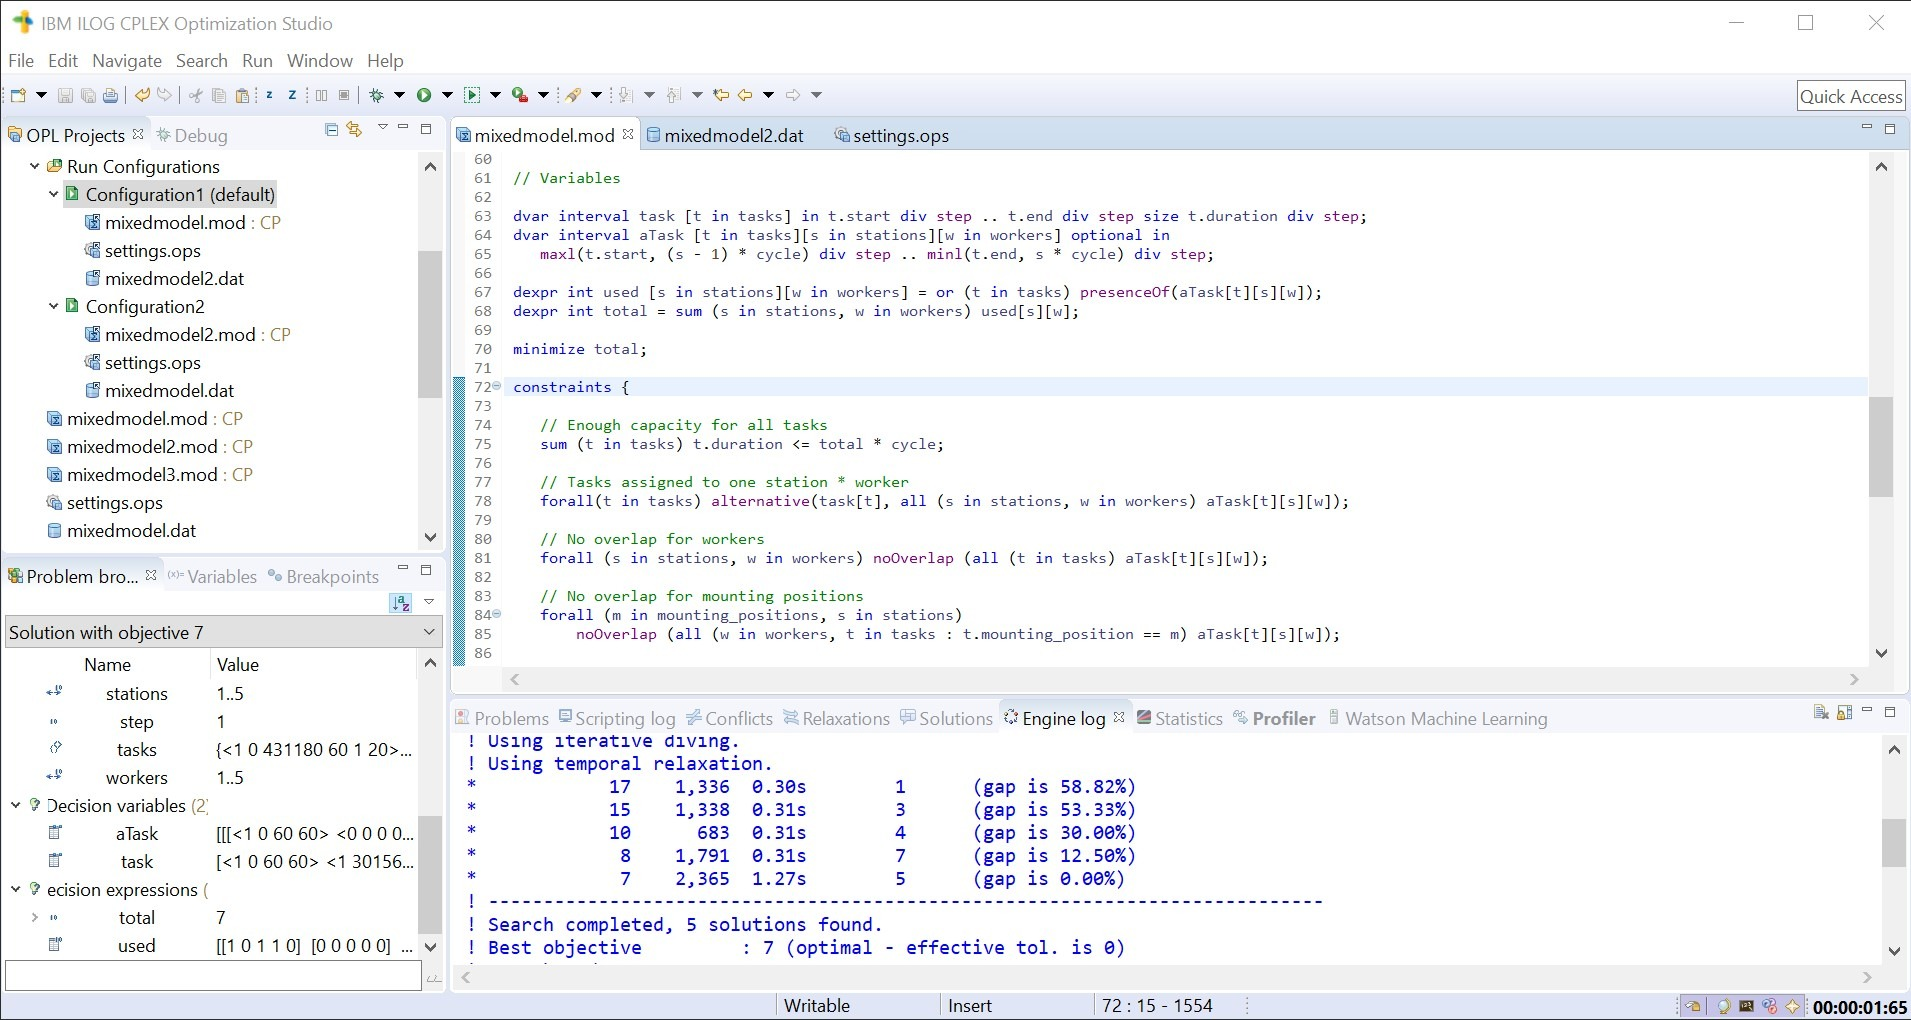
Task: Click the New file toolbar icon
Action: tap(18, 95)
